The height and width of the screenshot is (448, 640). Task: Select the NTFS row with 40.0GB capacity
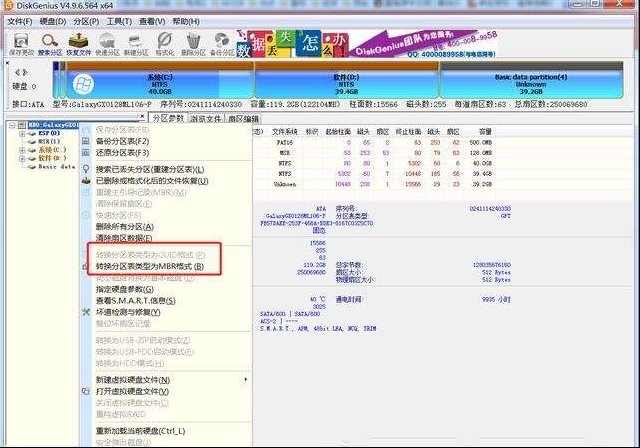coord(373,163)
